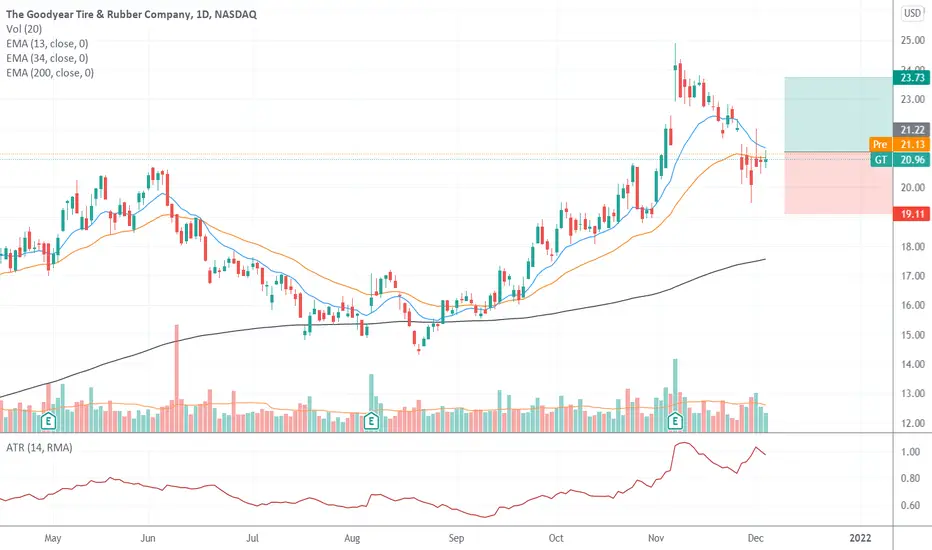Click the November earnings E marker icon
Image resolution: width=932 pixels, height=550 pixels.
point(675,421)
